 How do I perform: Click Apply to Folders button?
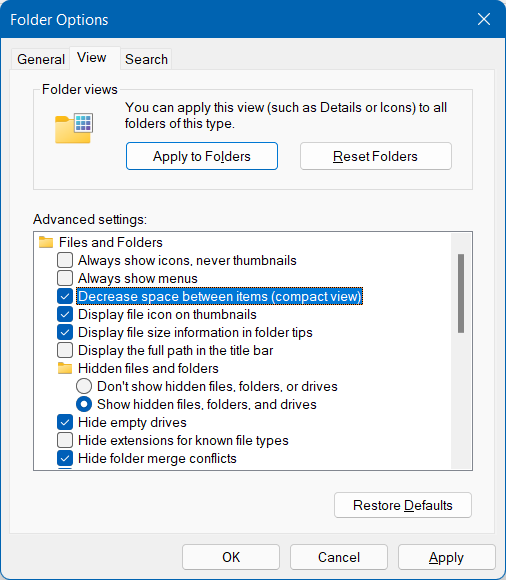202,156
